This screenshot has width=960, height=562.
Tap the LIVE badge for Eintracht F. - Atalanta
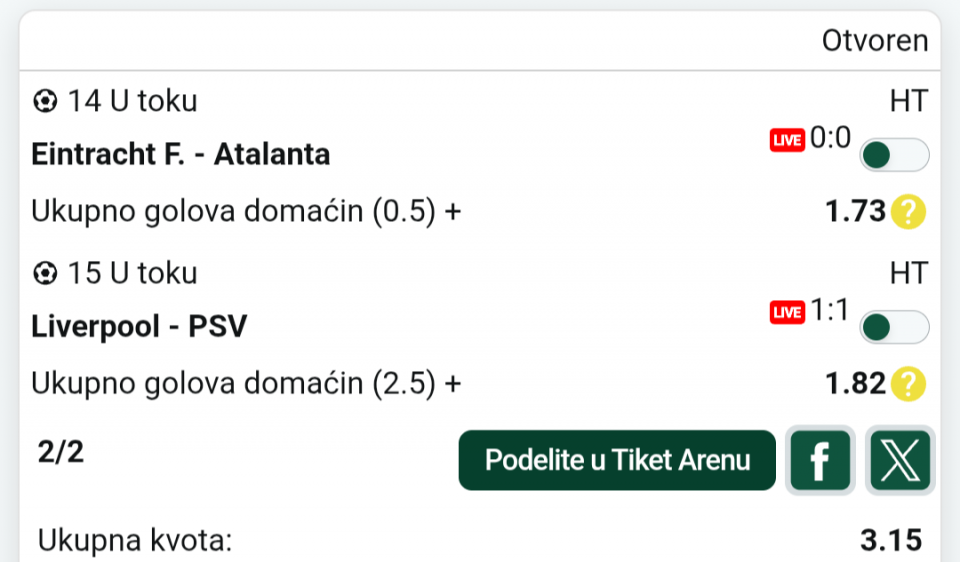787,141
